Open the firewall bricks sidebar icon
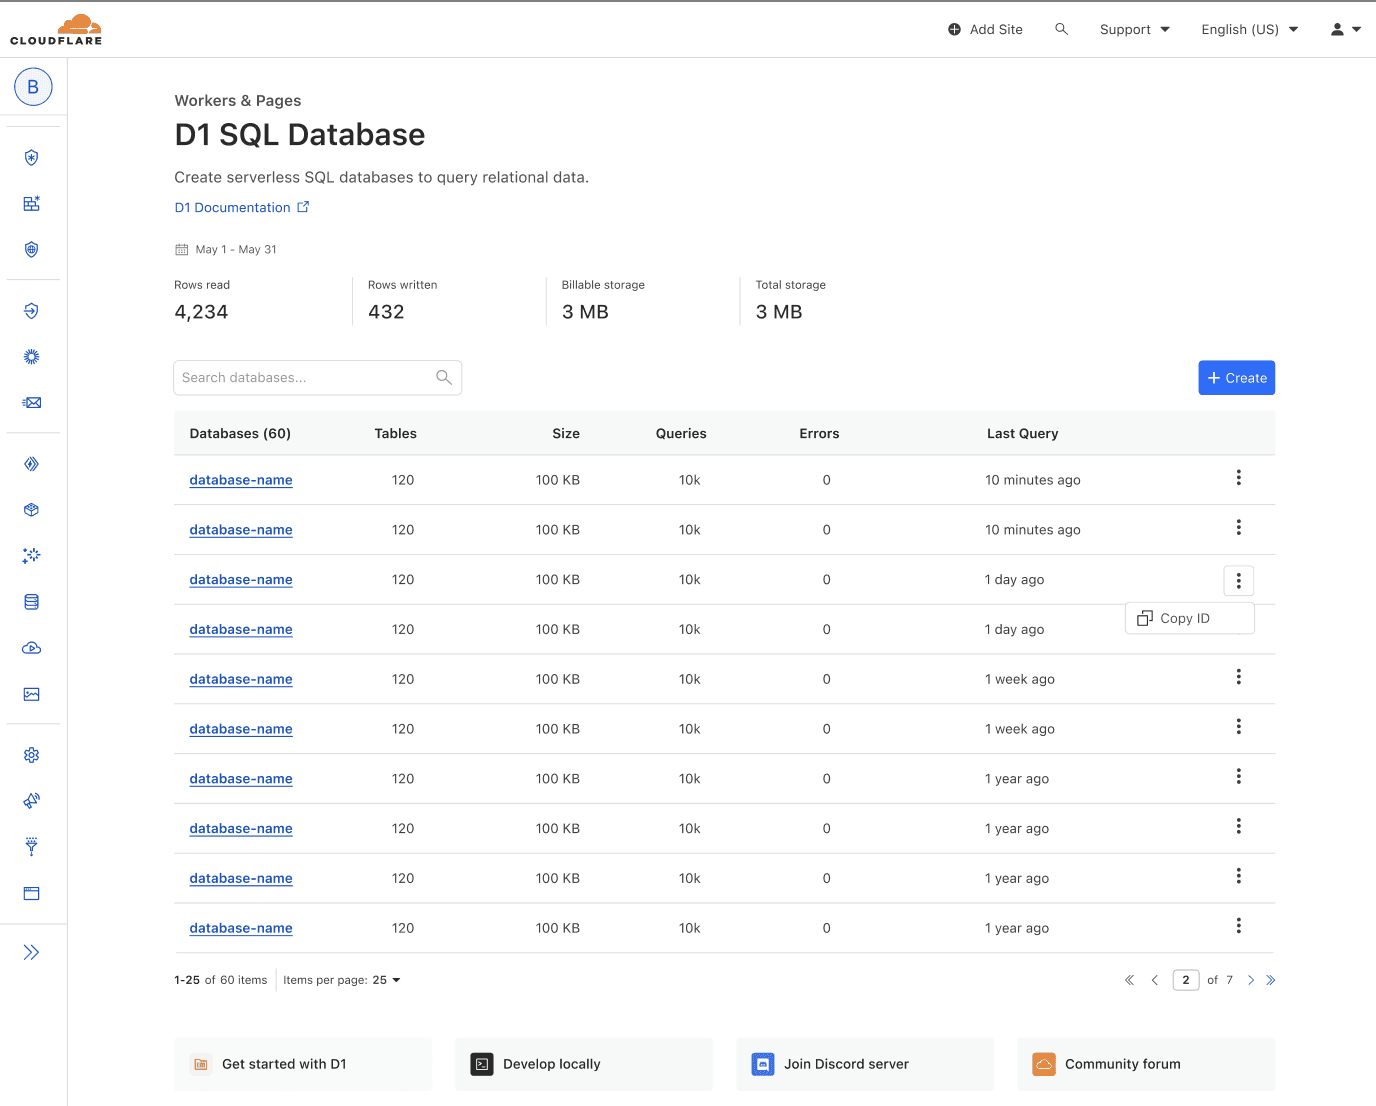The width and height of the screenshot is (1376, 1106). 32,204
